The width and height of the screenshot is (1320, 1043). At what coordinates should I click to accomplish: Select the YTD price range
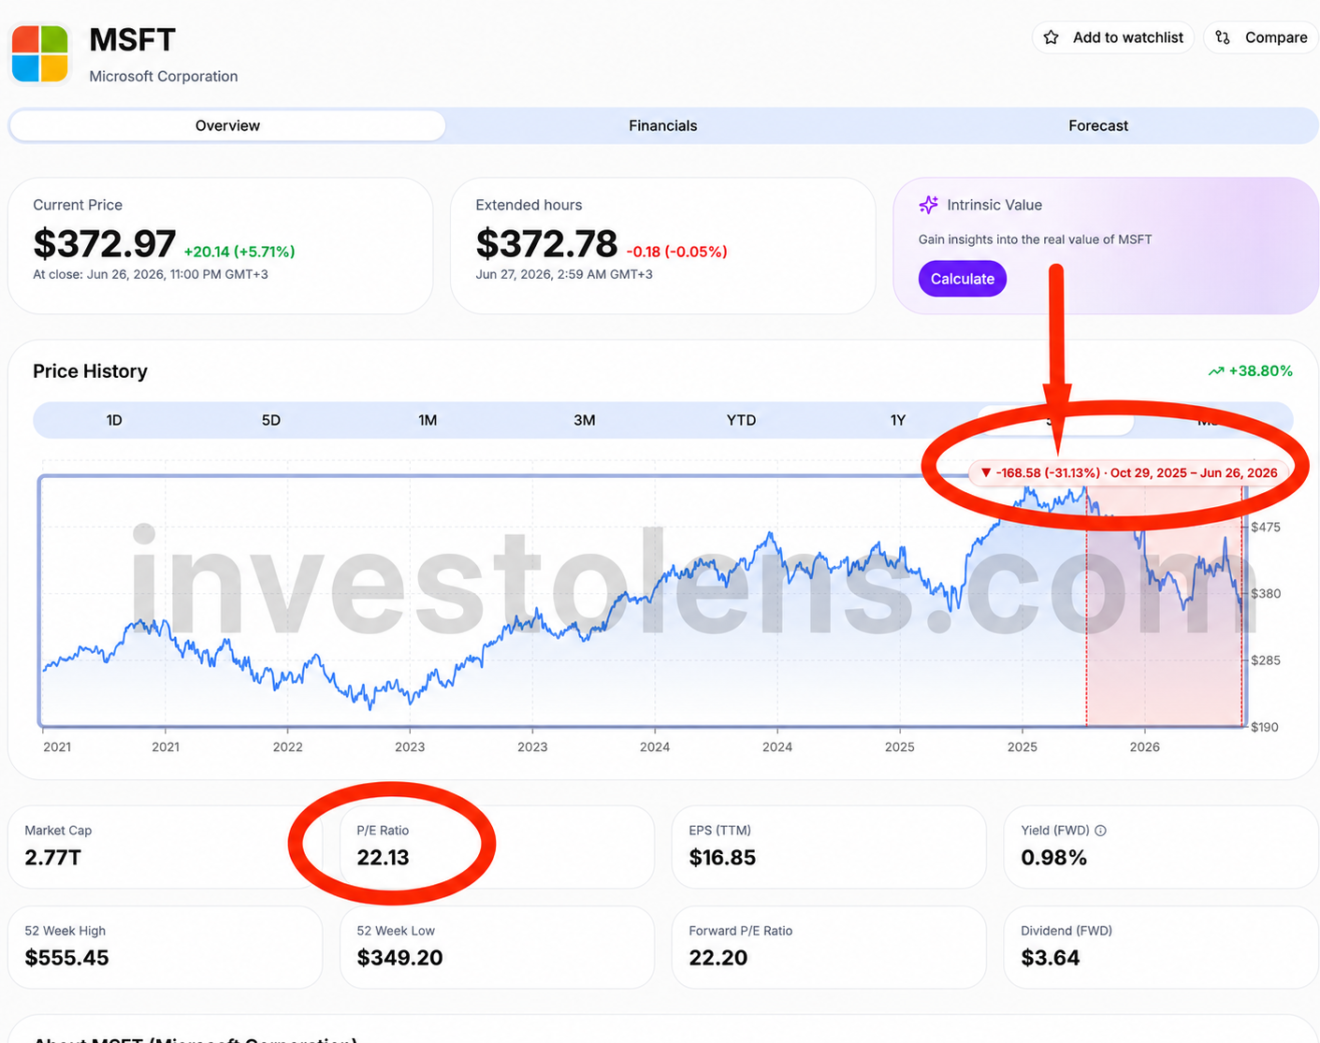point(741,420)
